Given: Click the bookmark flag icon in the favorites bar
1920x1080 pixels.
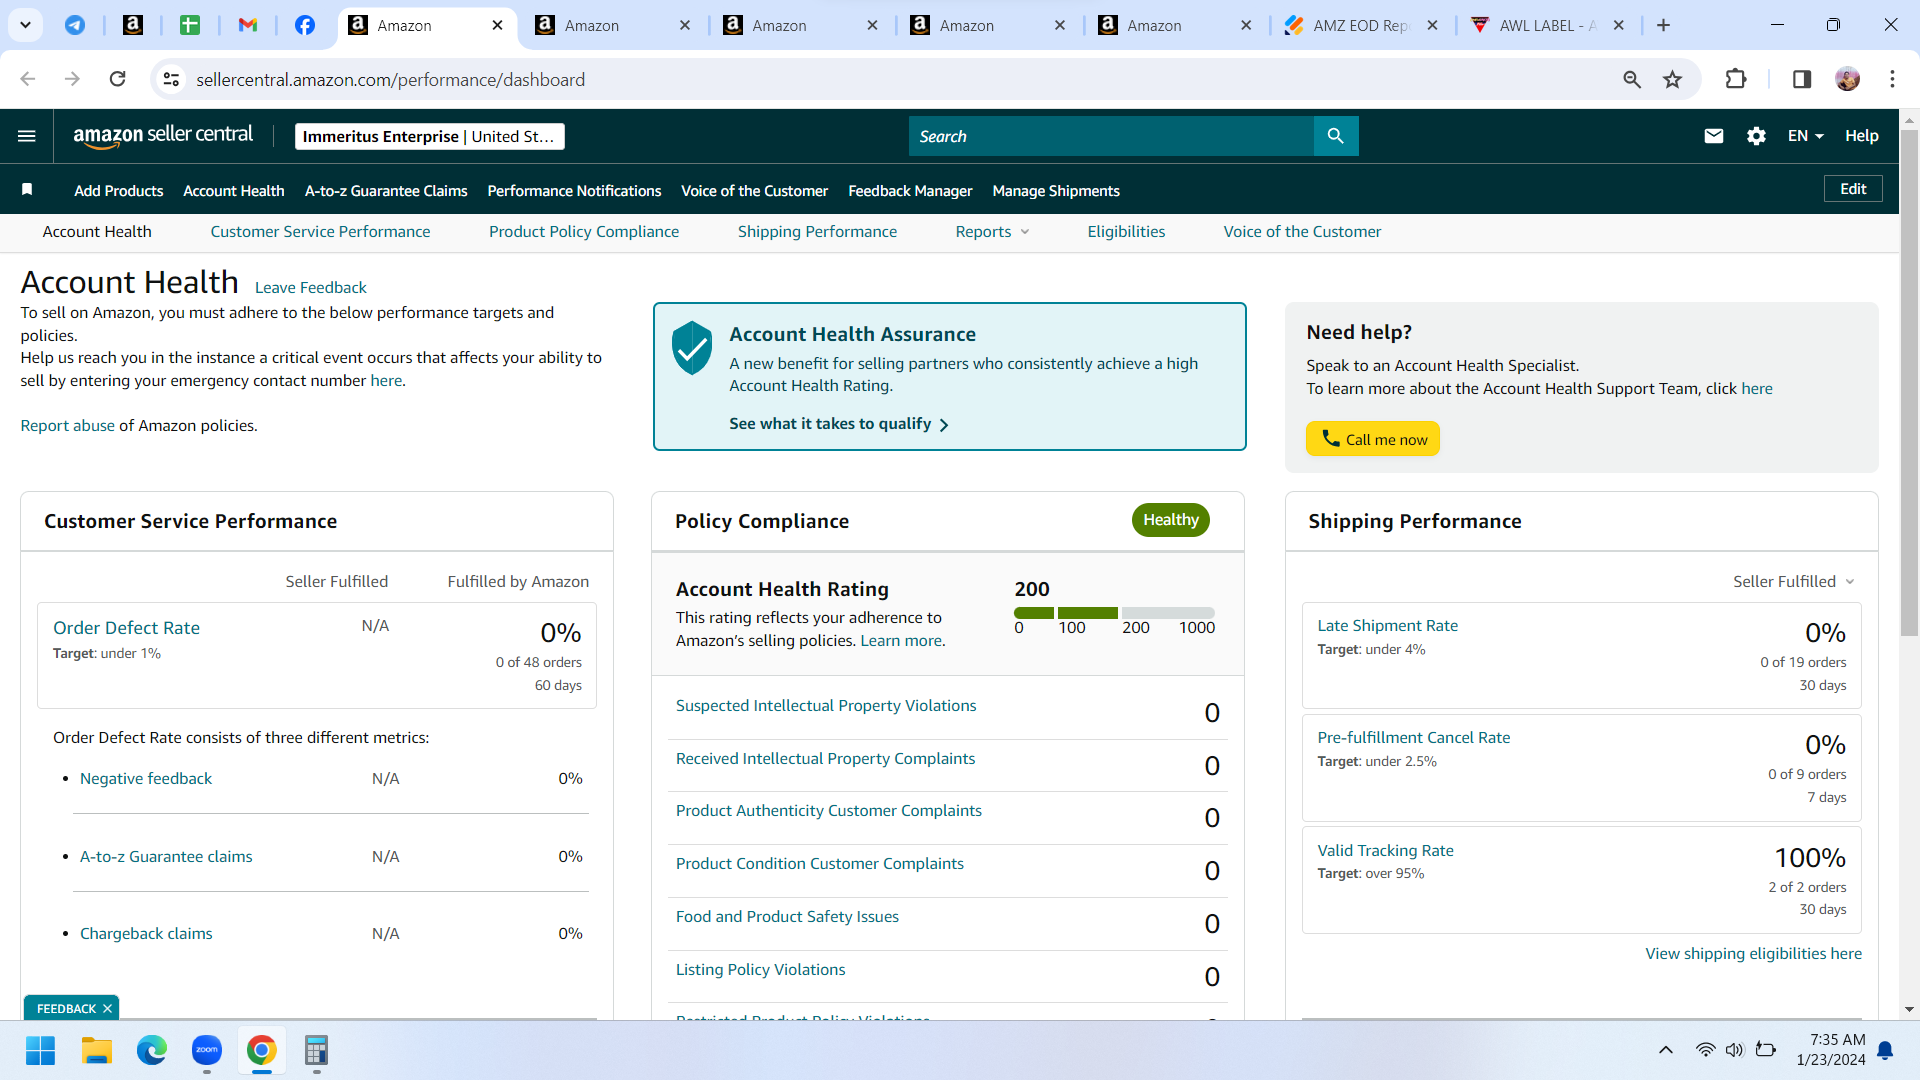Looking at the screenshot, I should tap(27, 190).
